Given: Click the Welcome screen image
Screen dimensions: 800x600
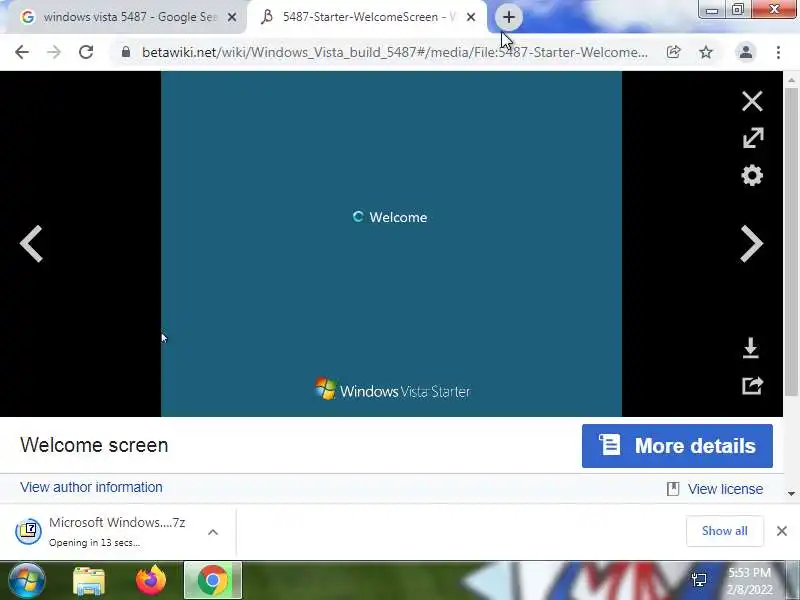Looking at the screenshot, I should [x=391, y=244].
